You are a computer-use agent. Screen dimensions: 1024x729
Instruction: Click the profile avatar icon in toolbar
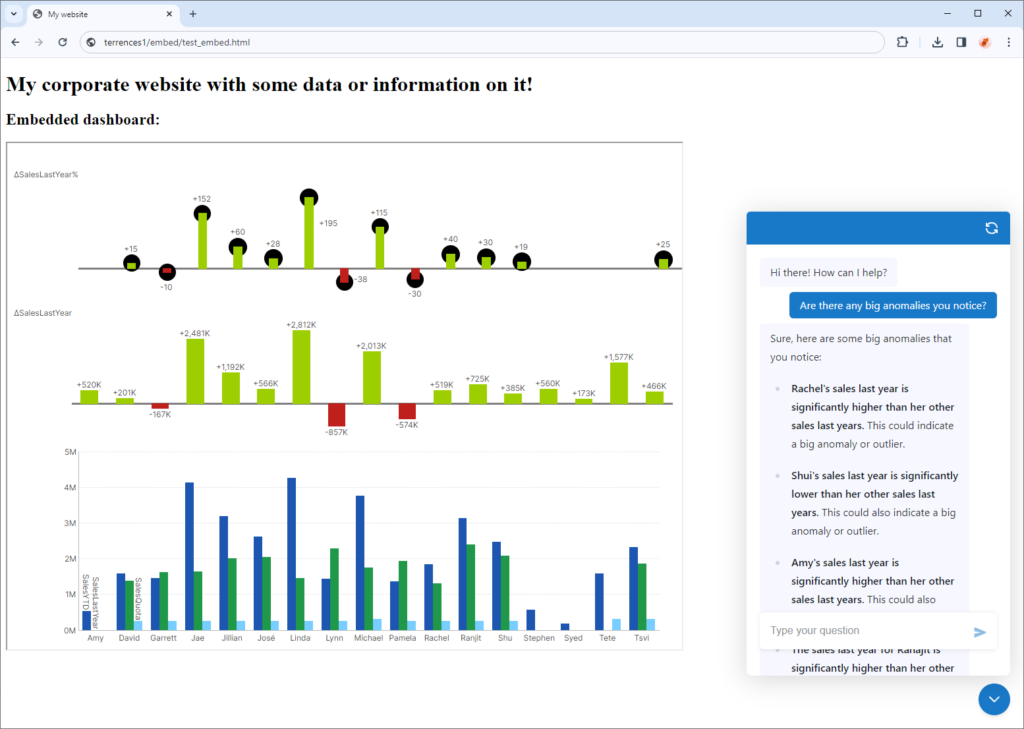985,42
